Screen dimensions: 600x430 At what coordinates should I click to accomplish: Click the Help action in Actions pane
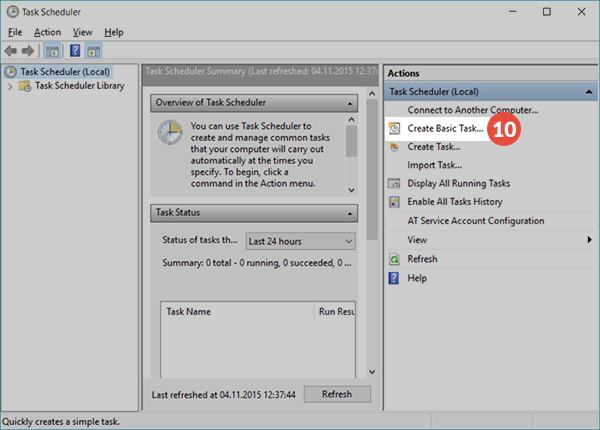pos(417,278)
